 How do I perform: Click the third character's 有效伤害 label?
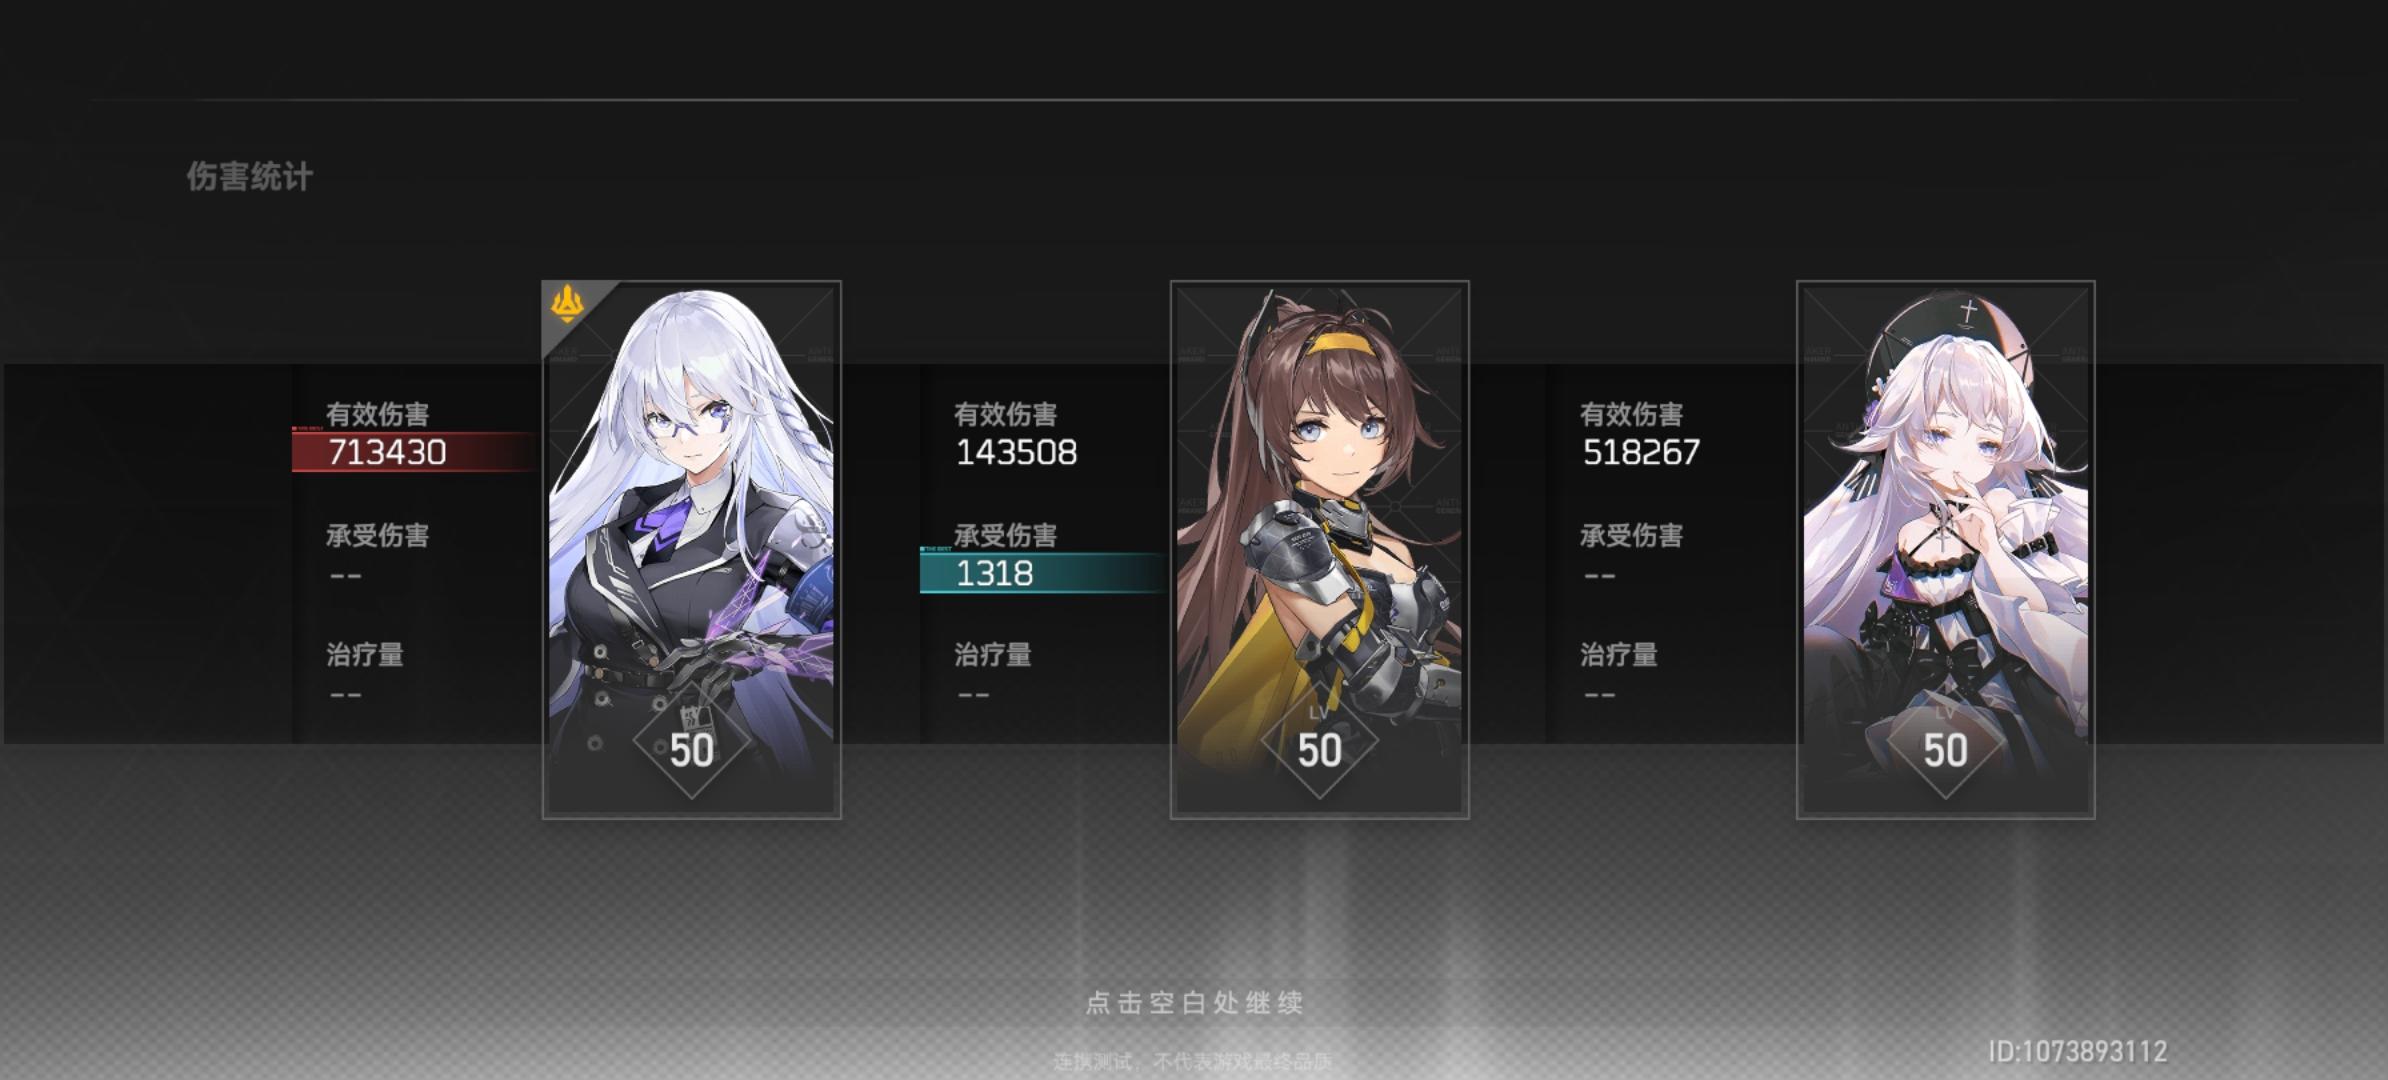[x=1632, y=414]
